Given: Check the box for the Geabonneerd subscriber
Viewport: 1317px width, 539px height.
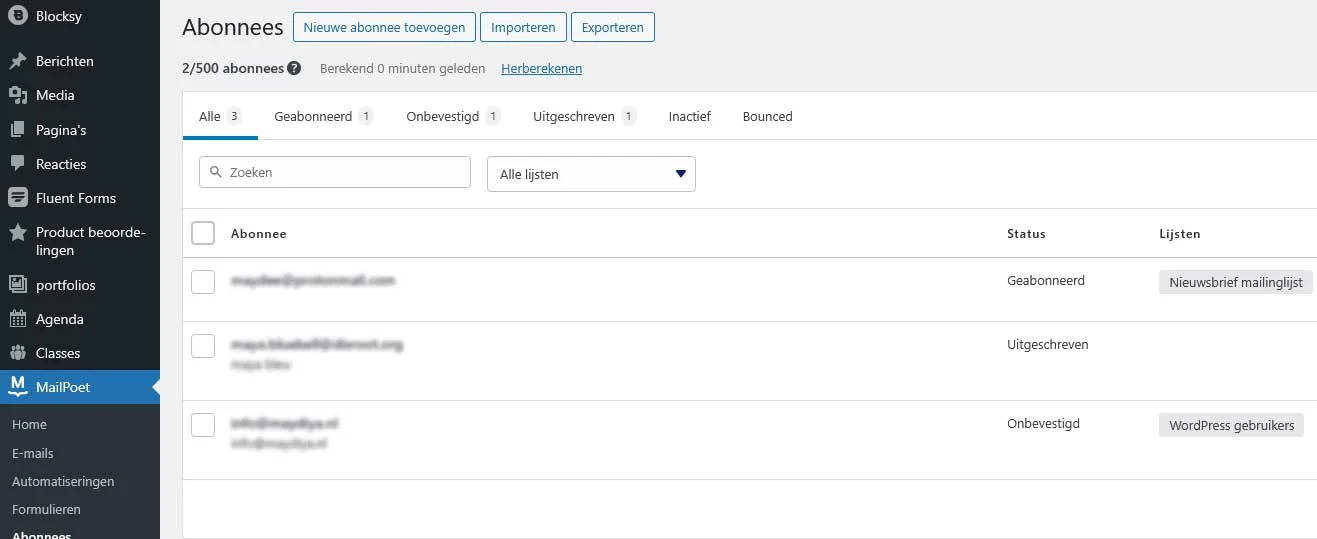Looking at the screenshot, I should [203, 282].
